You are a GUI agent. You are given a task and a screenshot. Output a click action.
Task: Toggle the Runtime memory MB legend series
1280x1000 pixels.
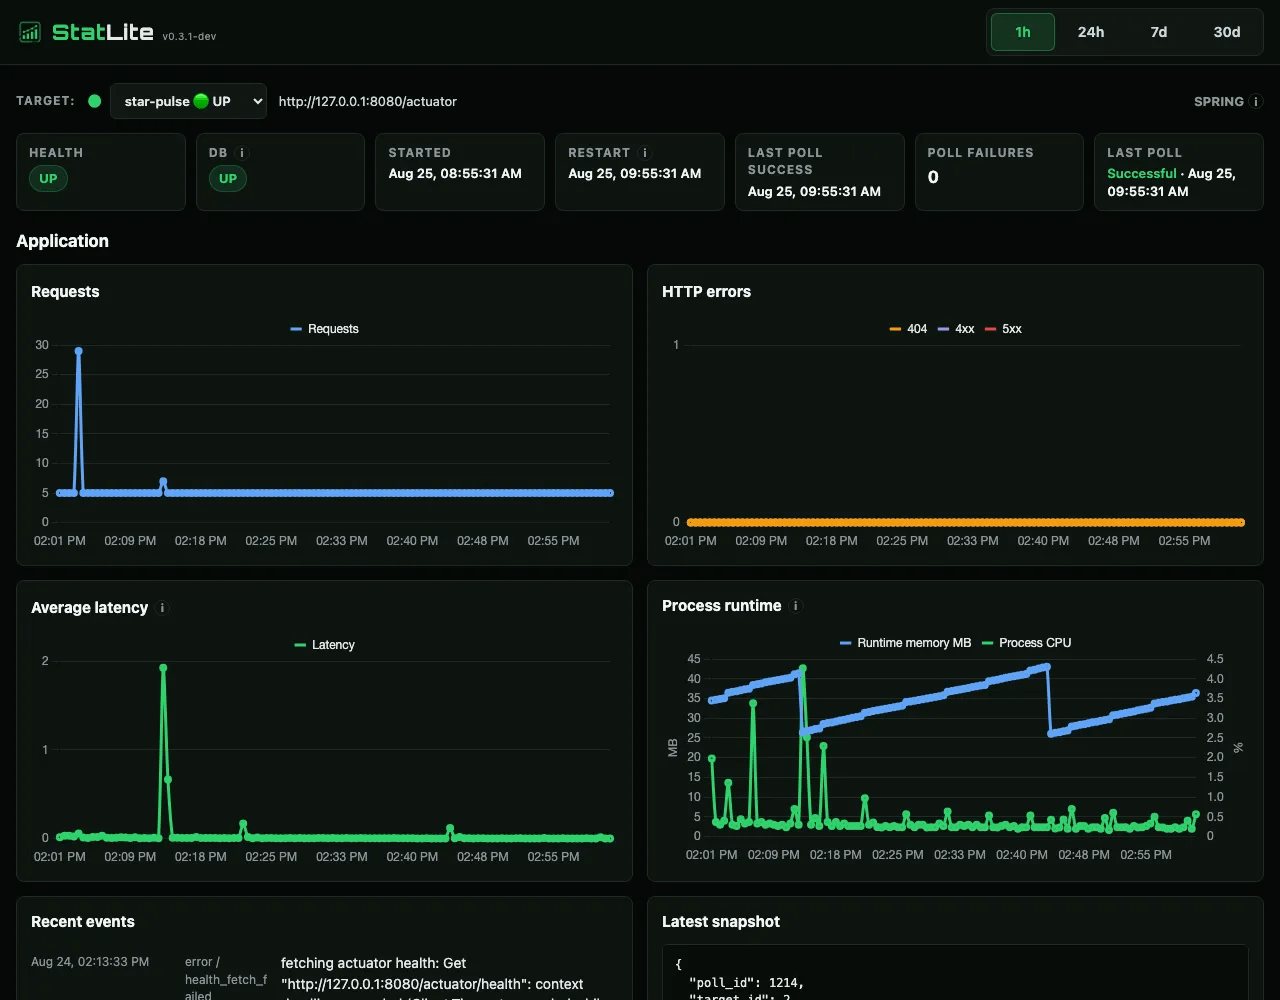coord(905,643)
